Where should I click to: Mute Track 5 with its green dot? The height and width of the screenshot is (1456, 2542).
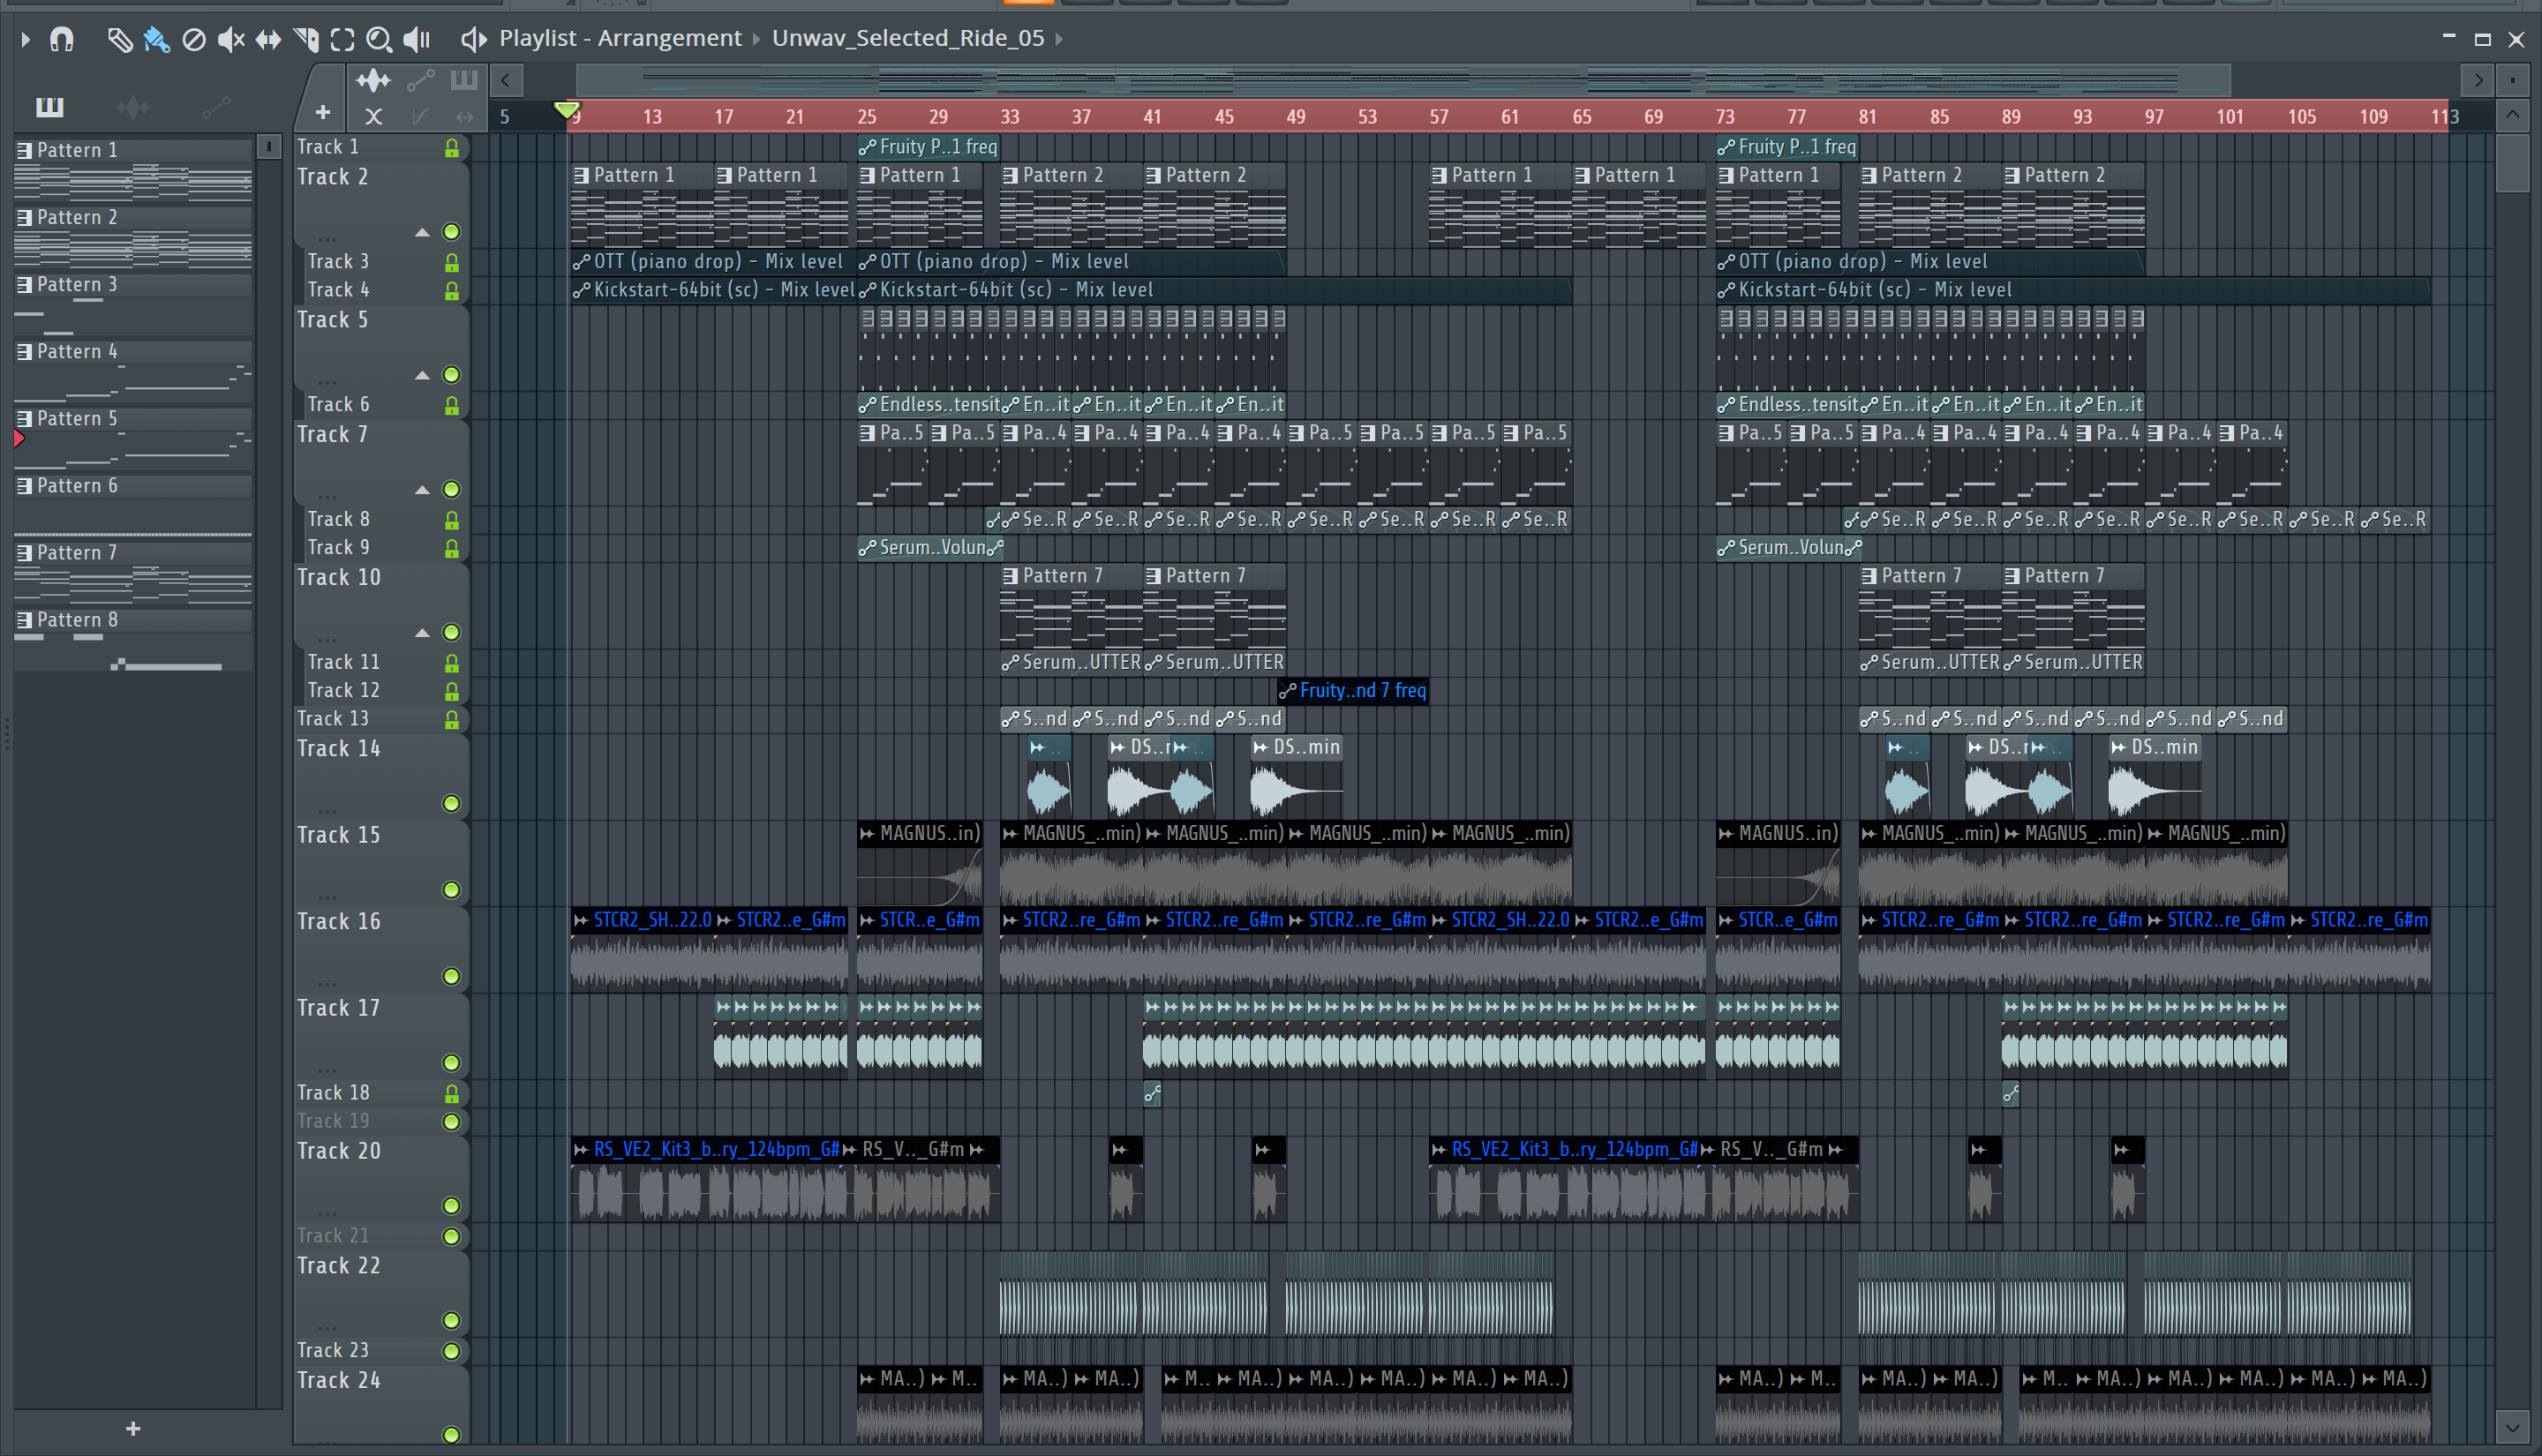click(x=452, y=375)
